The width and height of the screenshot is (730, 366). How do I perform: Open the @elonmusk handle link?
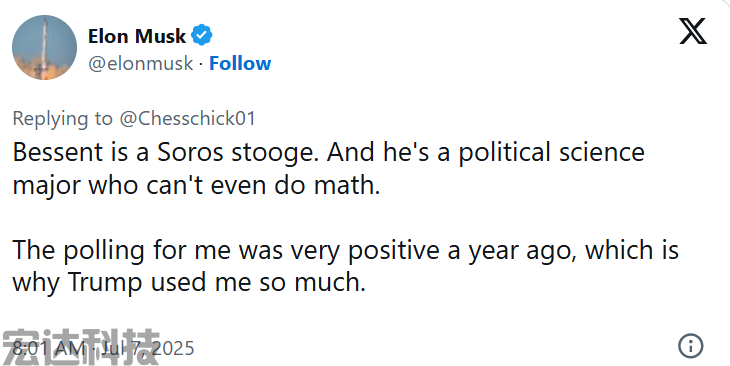tap(141, 63)
